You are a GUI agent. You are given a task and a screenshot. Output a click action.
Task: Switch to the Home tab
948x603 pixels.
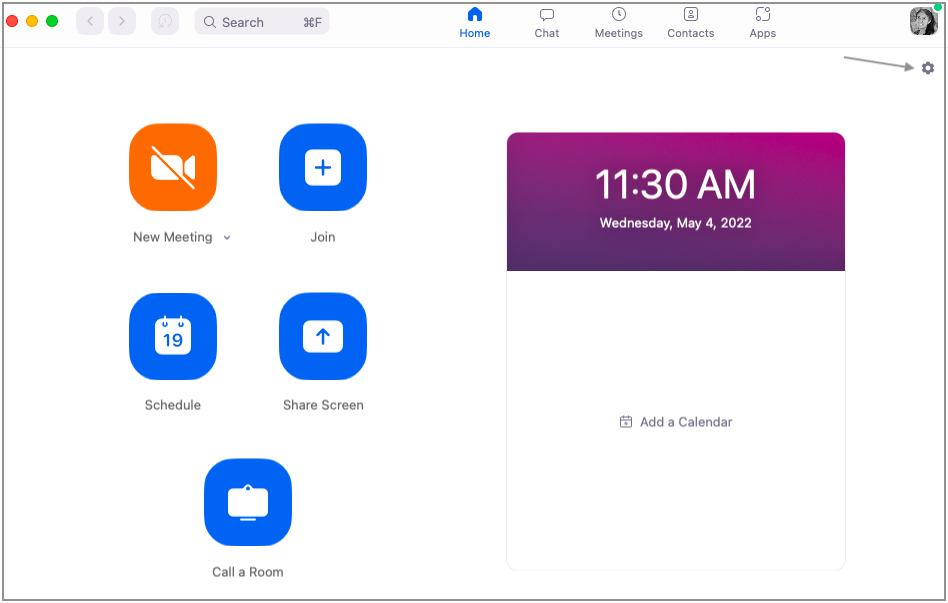pyautogui.click(x=475, y=22)
